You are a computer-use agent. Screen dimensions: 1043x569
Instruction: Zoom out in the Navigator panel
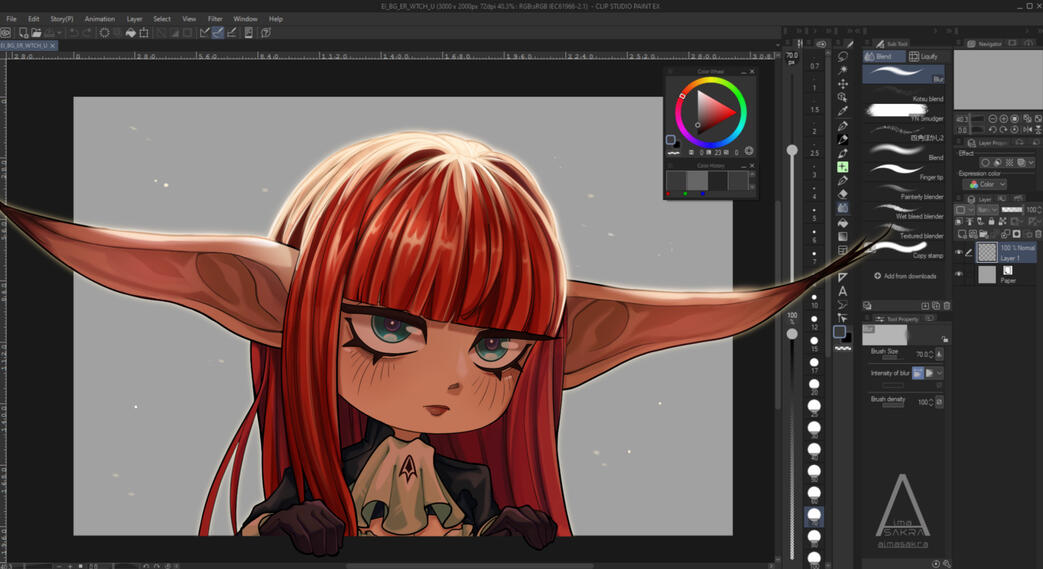(992, 118)
